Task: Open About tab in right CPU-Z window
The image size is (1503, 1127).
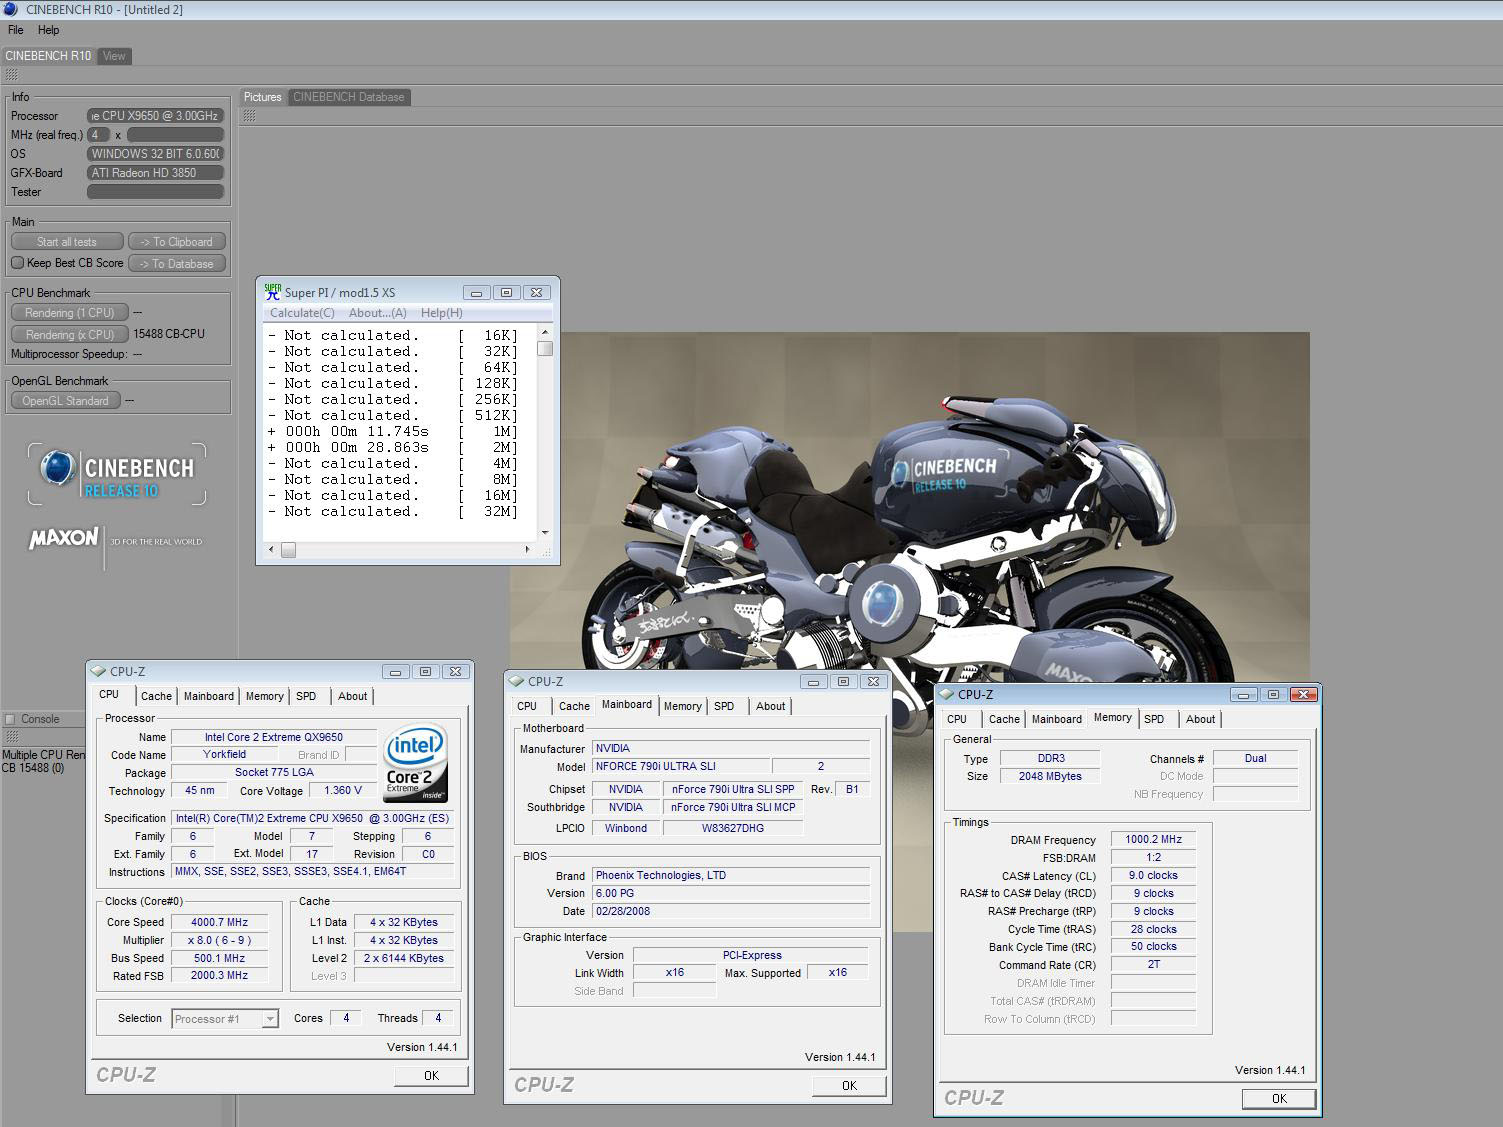Action: click(x=1200, y=719)
